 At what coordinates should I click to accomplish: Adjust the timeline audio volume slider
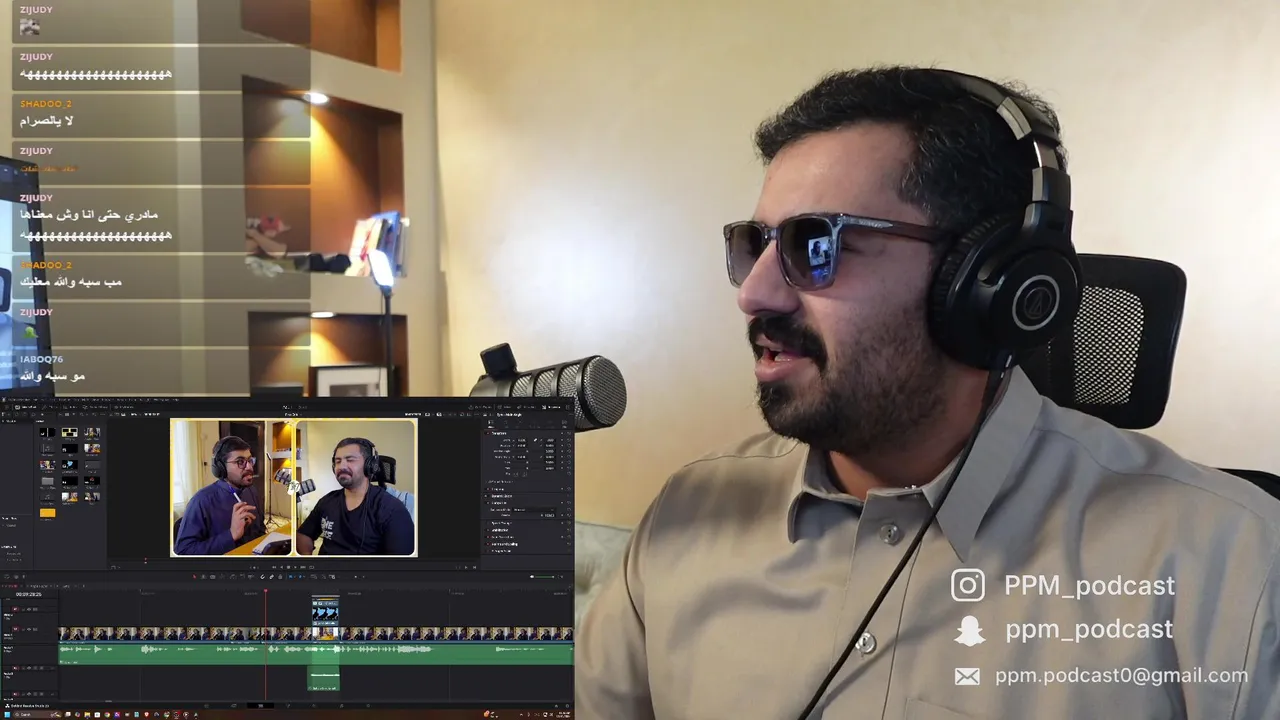tap(544, 577)
